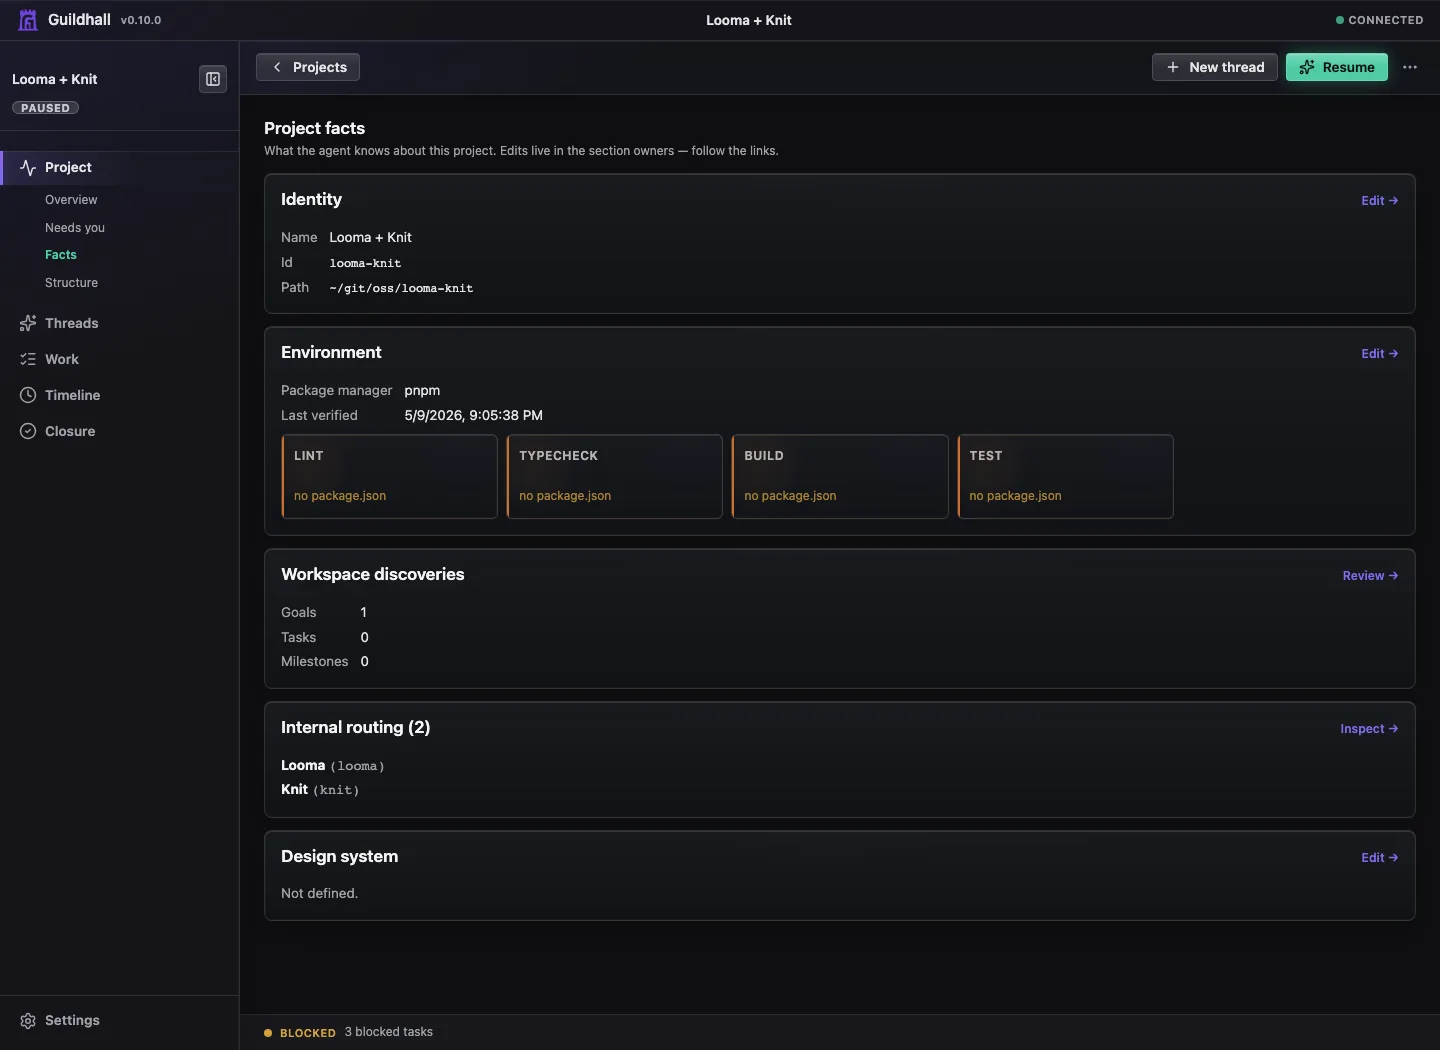Edit the Environment section
Image resolution: width=1440 pixels, height=1050 pixels.
1379,354
